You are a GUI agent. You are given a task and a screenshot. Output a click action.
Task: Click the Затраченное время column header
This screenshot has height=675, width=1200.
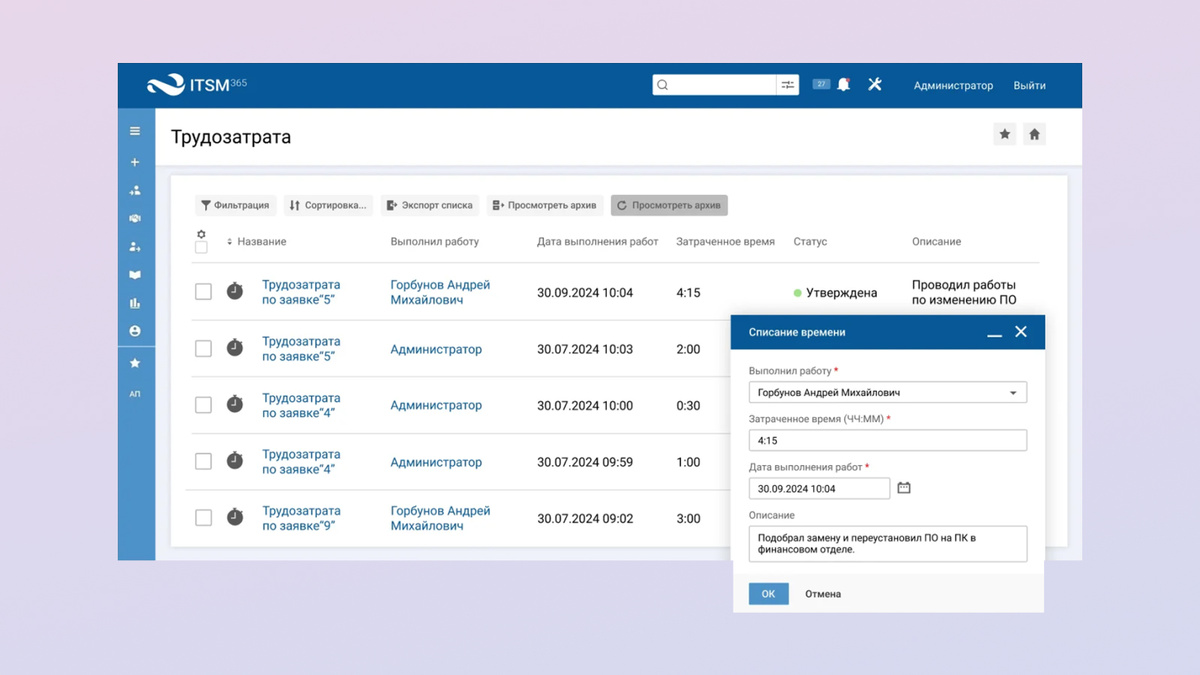pos(725,242)
